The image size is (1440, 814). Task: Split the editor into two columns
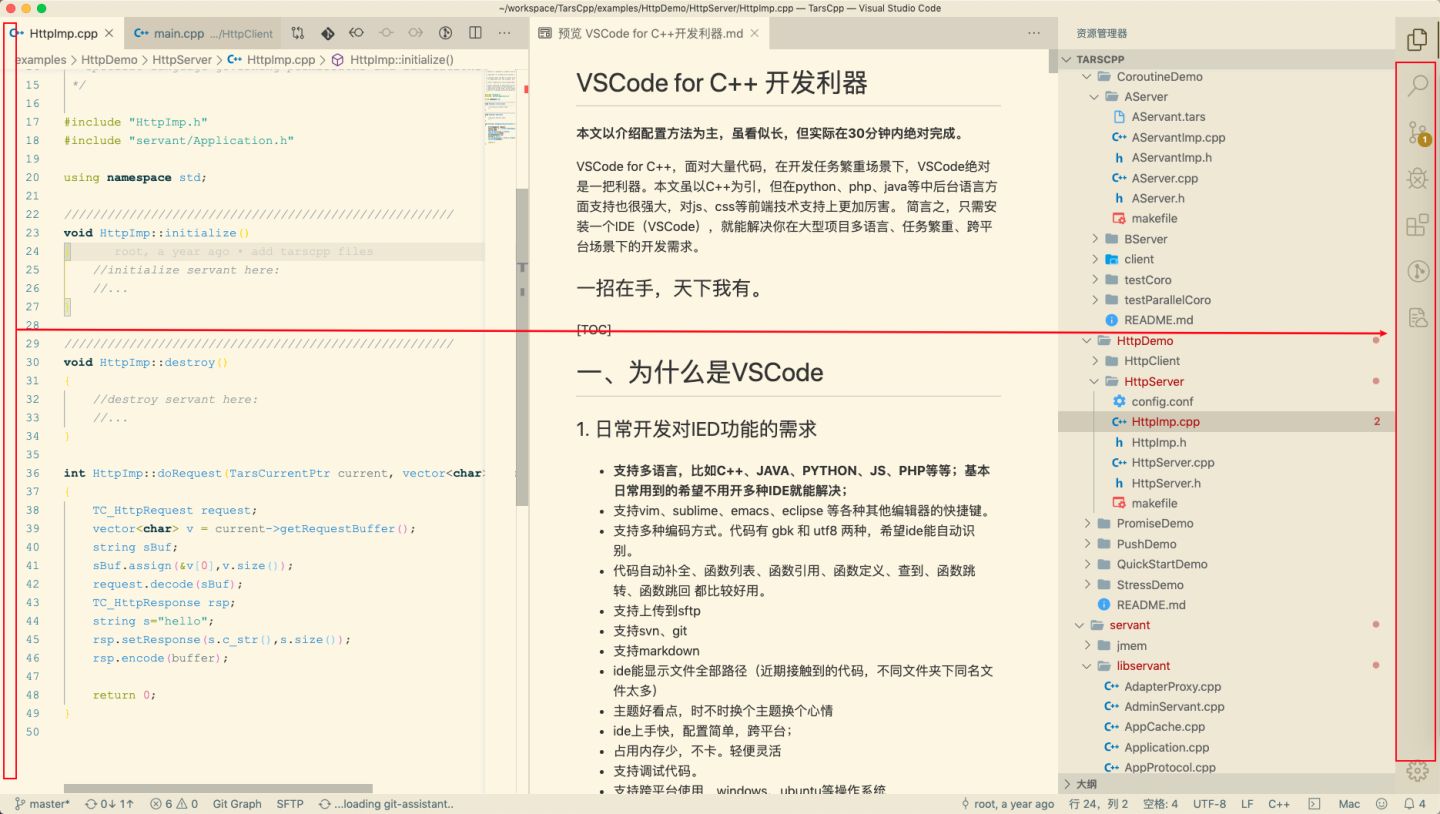pyautogui.click(x=474, y=32)
